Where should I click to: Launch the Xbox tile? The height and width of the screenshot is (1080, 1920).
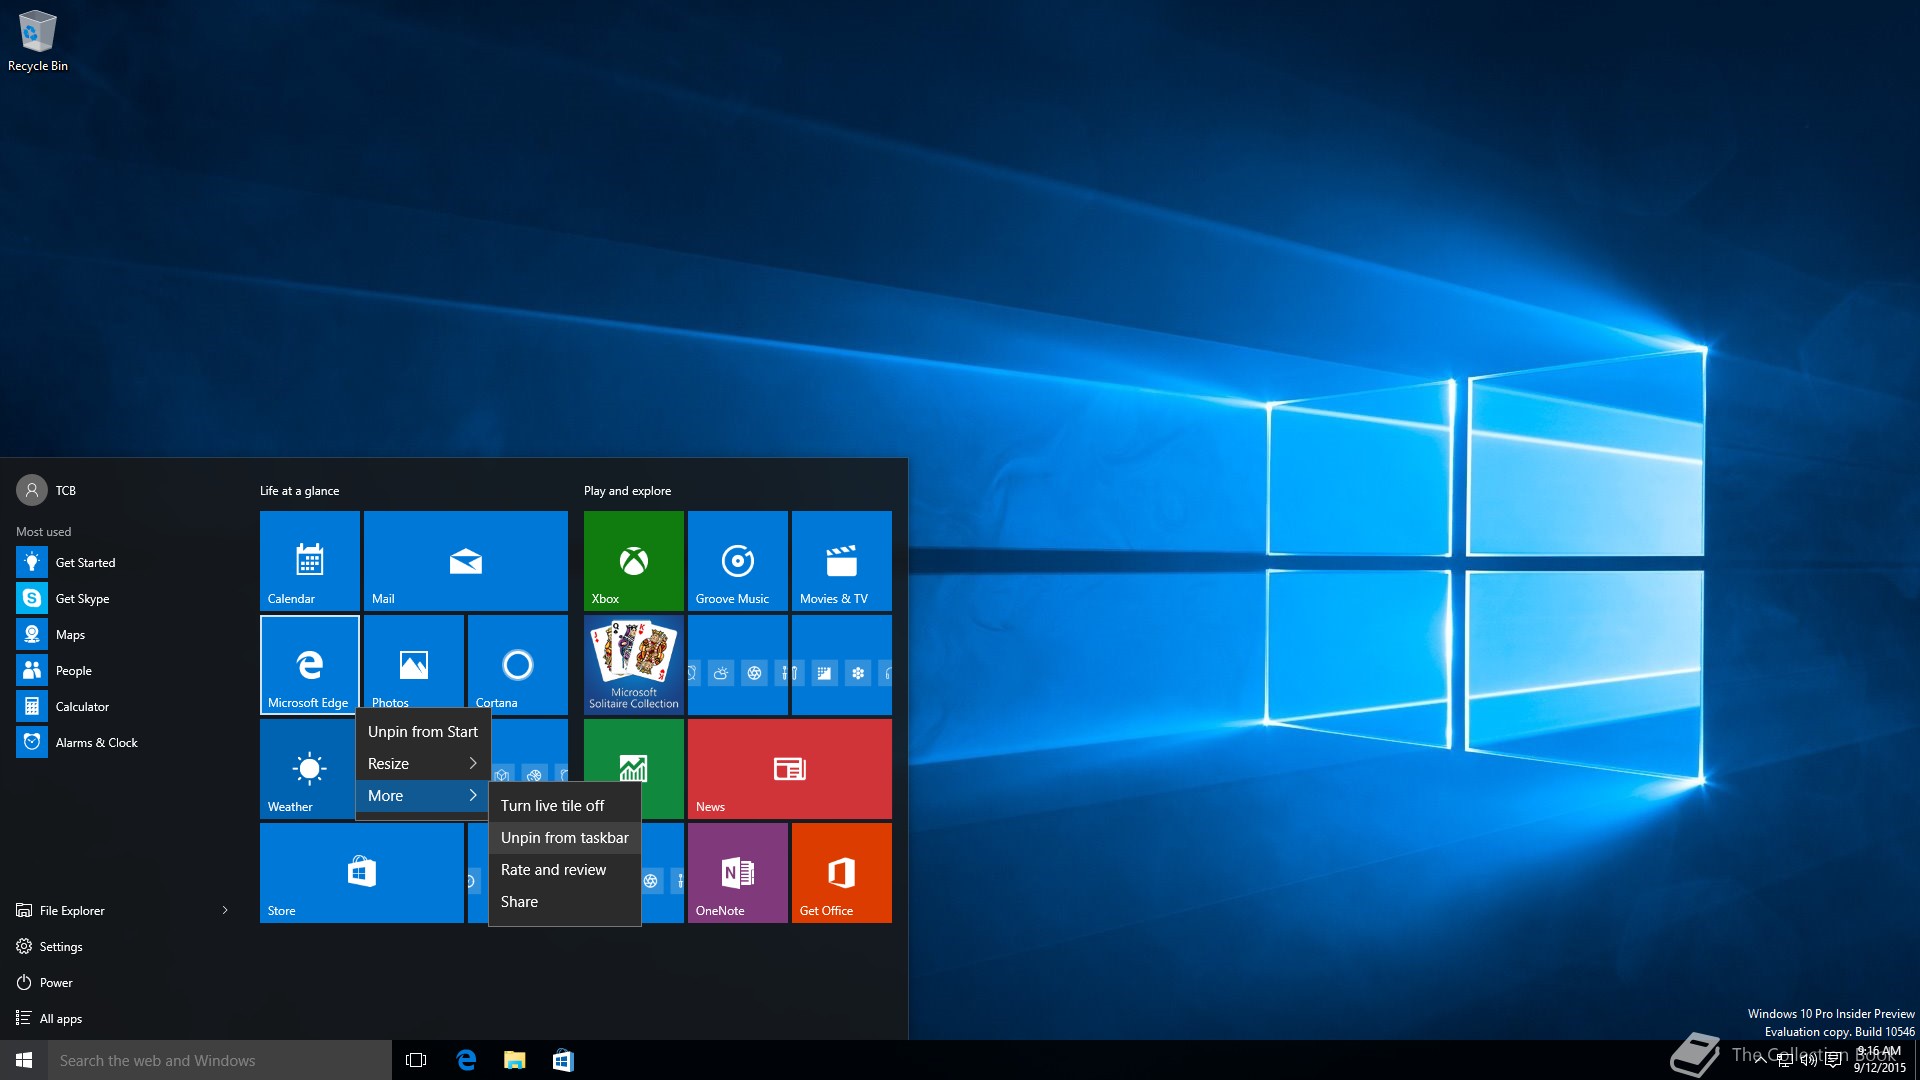tap(634, 561)
